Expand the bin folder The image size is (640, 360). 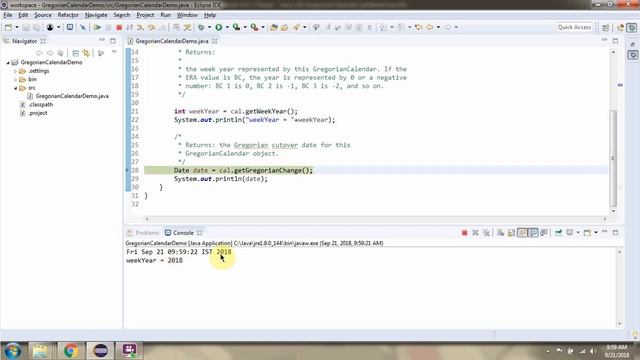click(x=16, y=80)
